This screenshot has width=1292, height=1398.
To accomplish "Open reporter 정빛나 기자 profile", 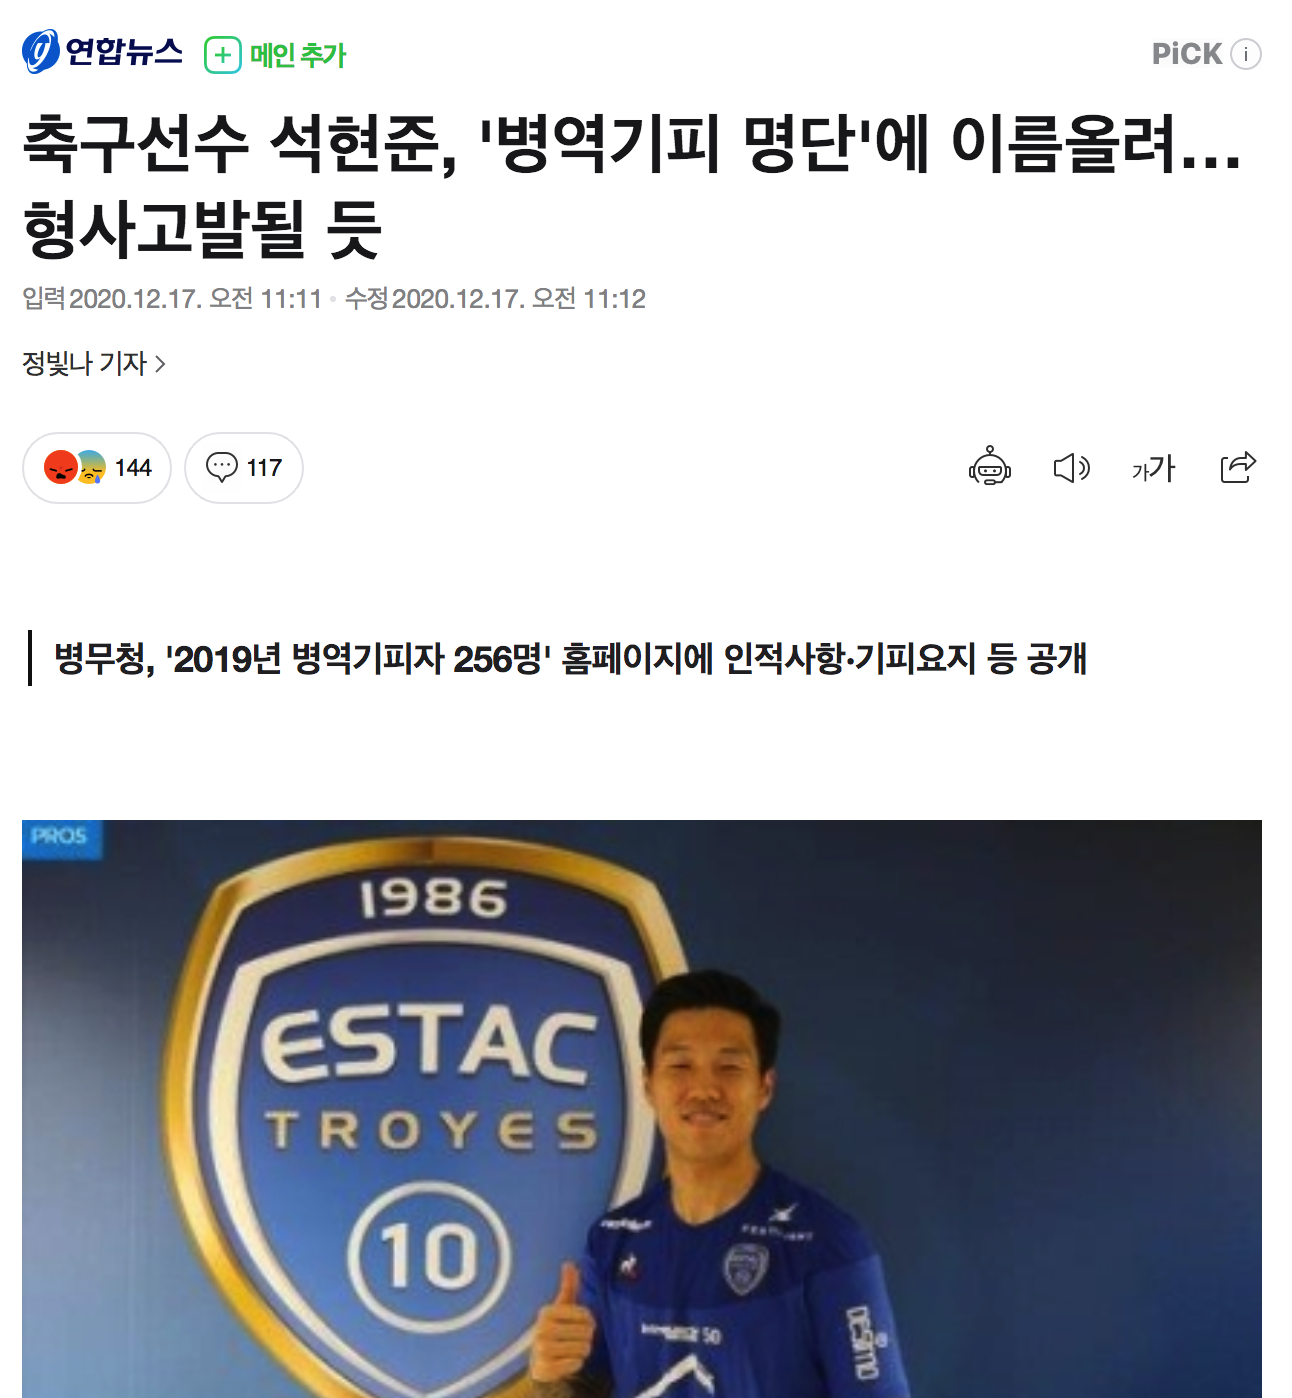I will coord(85,363).
